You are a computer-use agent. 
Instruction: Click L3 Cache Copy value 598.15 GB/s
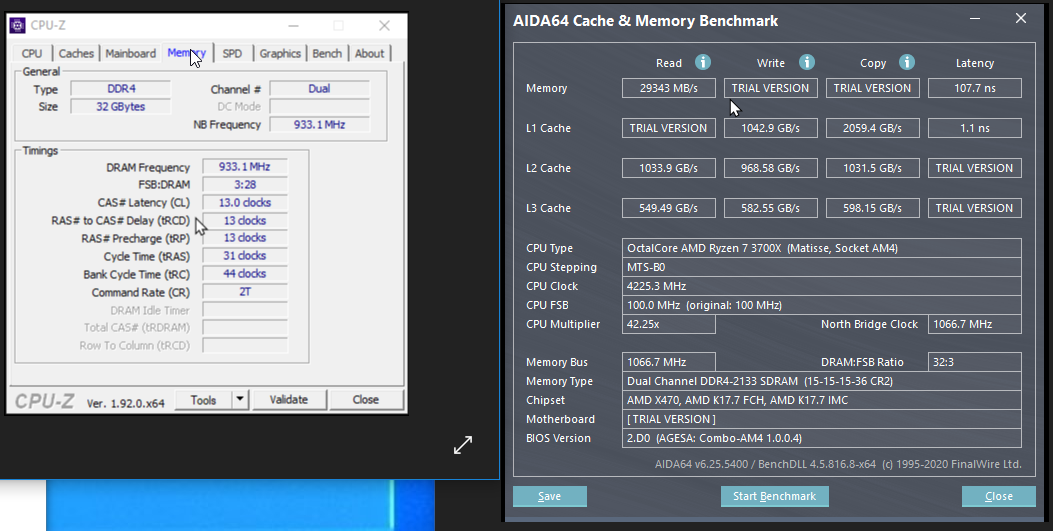coord(872,208)
